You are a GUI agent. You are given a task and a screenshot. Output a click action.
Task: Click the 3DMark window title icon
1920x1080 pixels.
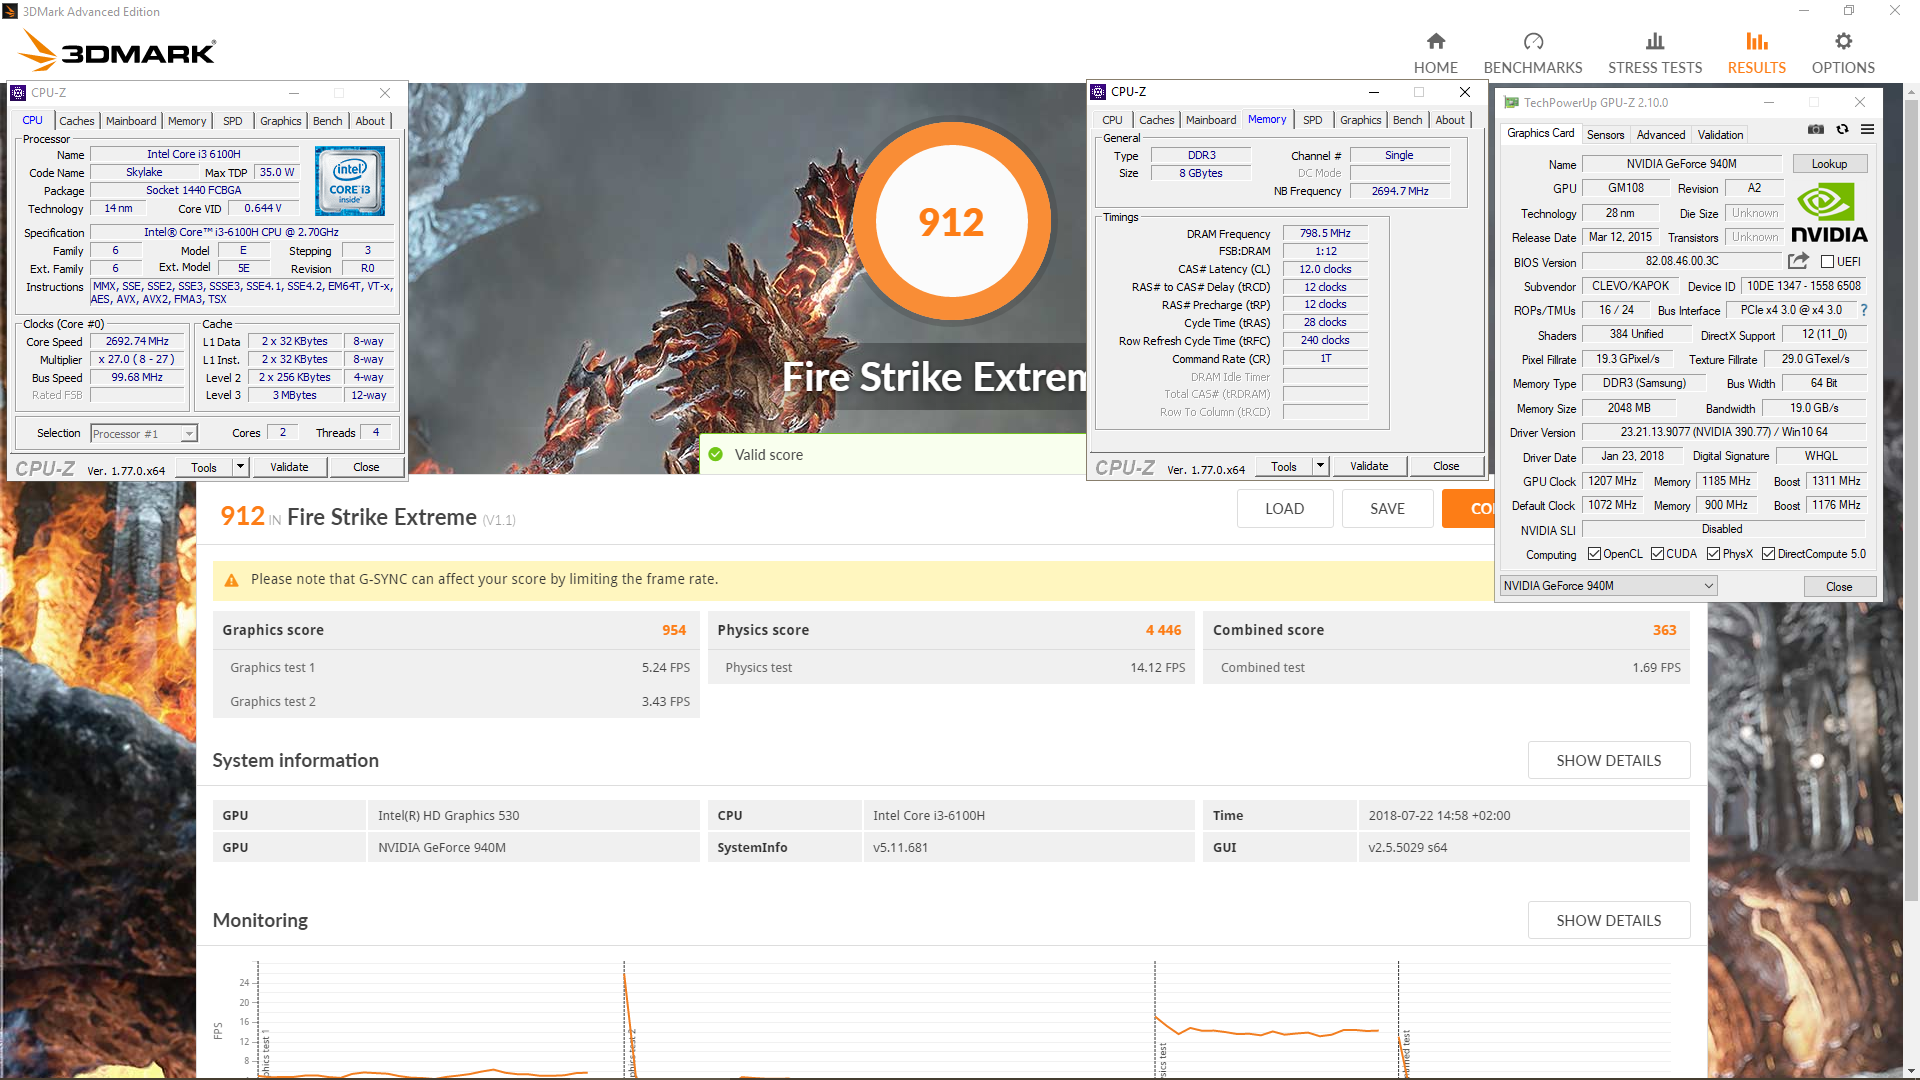coord(10,12)
